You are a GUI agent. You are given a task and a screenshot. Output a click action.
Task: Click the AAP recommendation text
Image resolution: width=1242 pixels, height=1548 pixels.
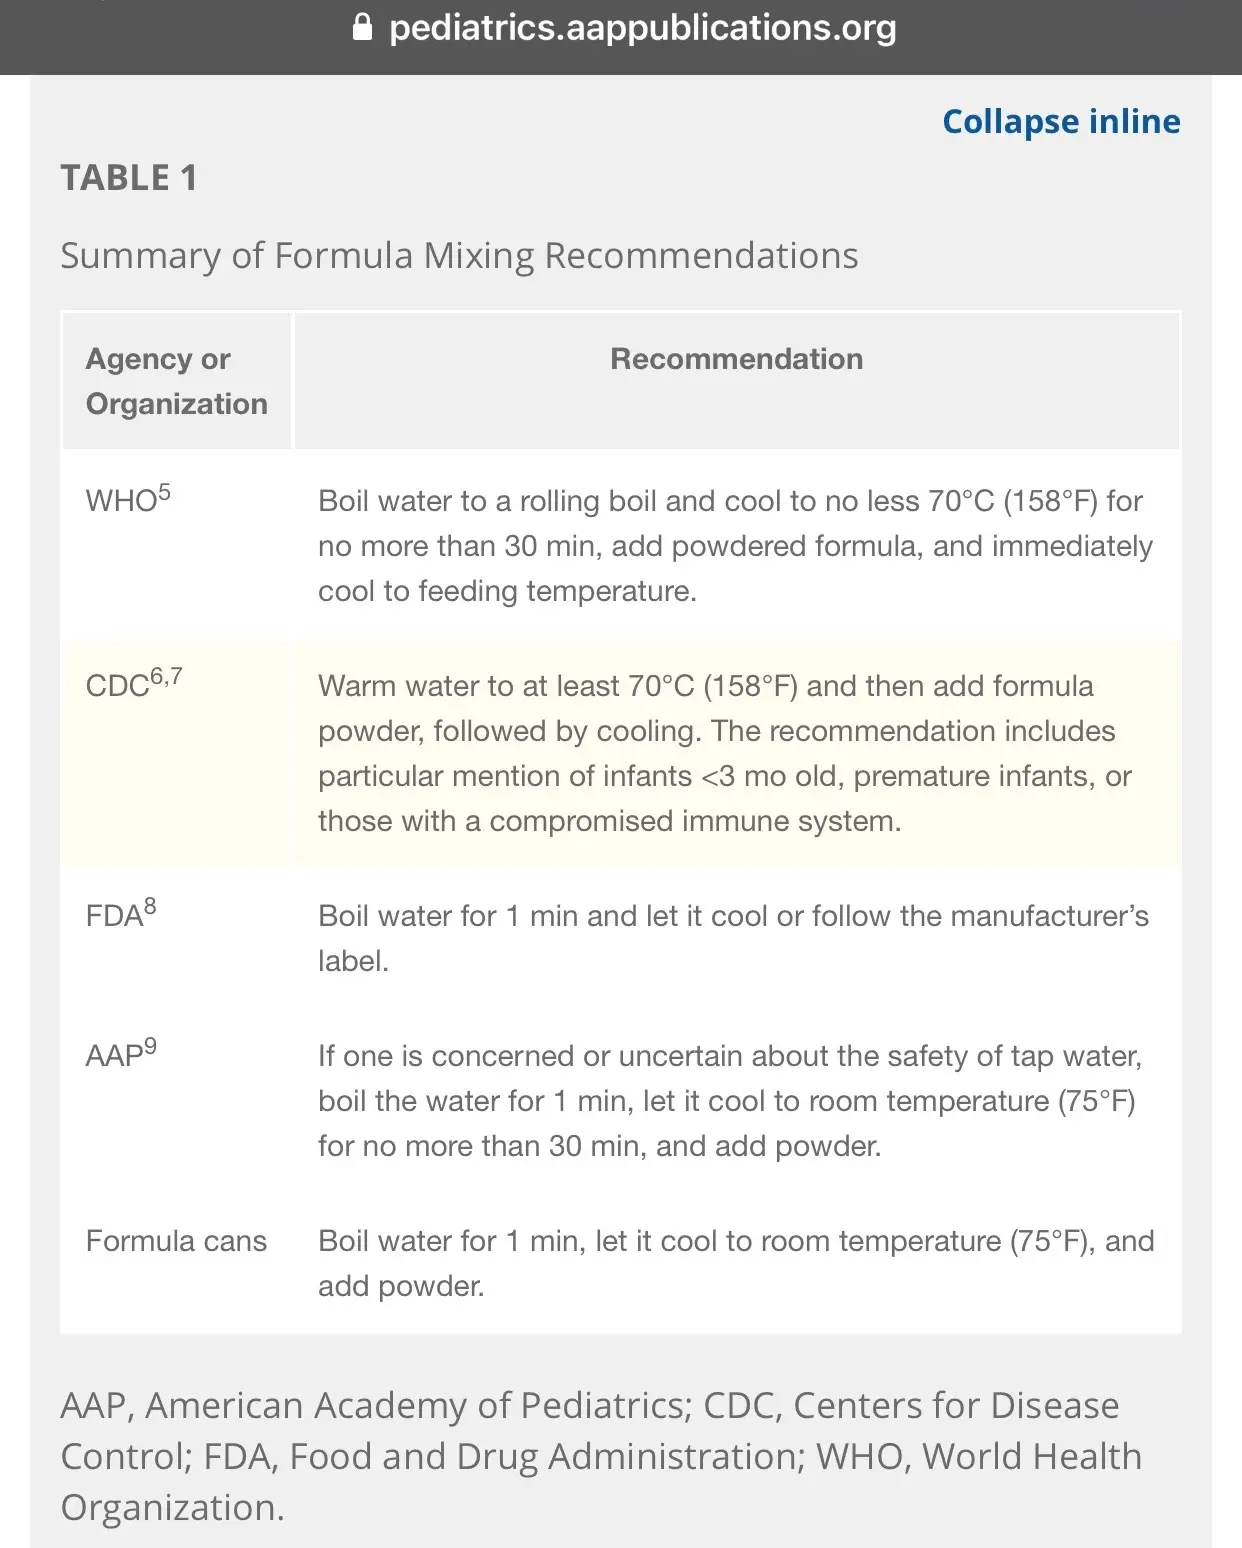pos(730,1101)
